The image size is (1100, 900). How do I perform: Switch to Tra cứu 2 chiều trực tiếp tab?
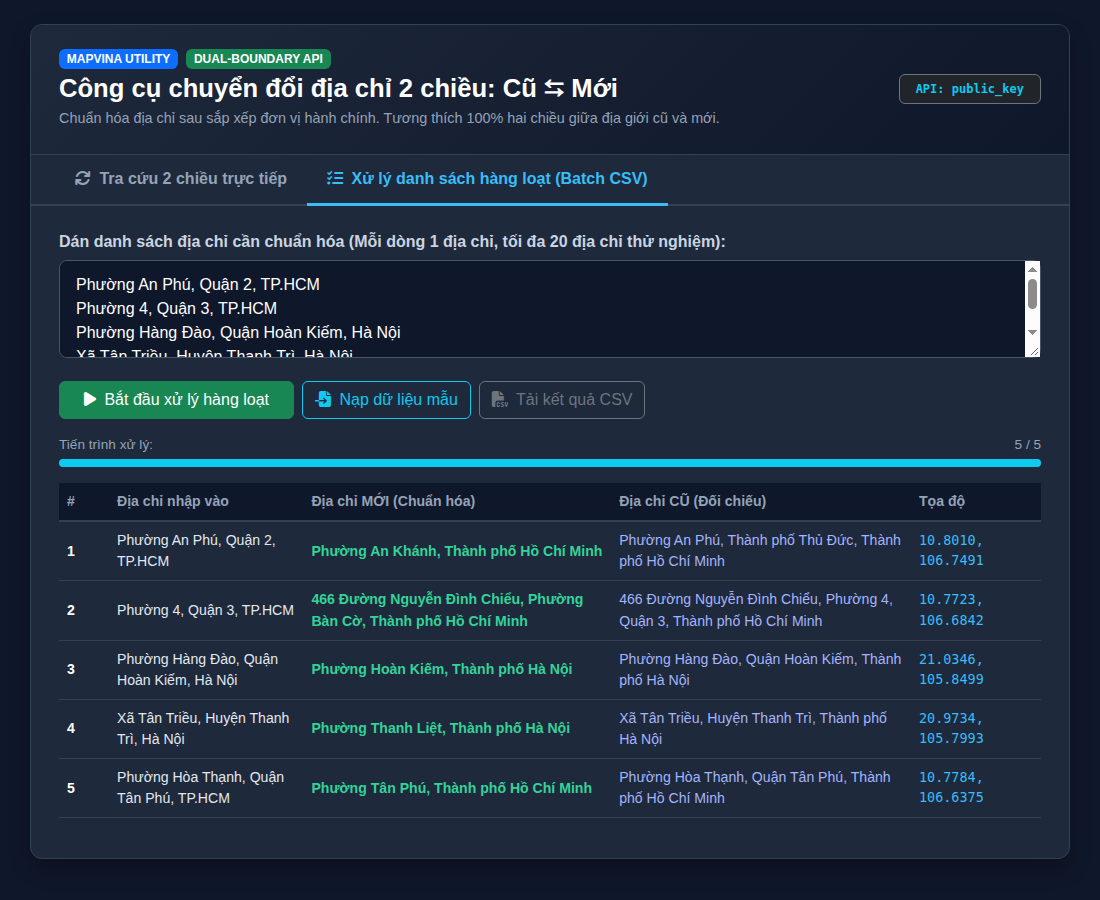(180, 179)
